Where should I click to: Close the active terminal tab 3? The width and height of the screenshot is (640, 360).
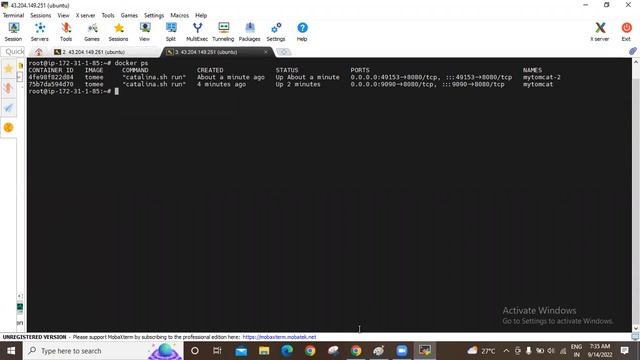tap(266, 52)
